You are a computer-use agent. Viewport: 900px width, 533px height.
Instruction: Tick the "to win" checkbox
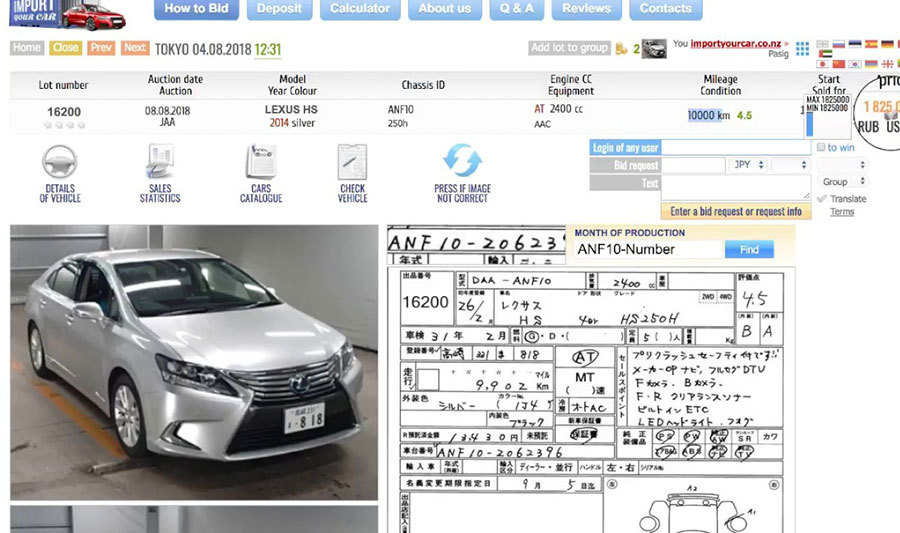click(821, 148)
